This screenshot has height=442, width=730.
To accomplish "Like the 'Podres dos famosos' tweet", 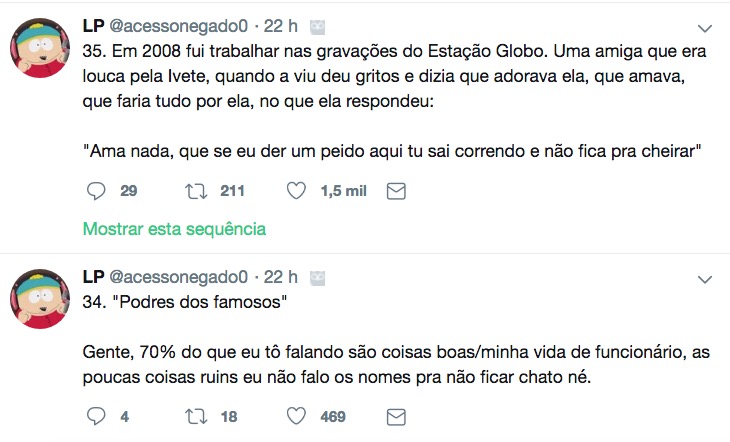I will [x=296, y=415].
